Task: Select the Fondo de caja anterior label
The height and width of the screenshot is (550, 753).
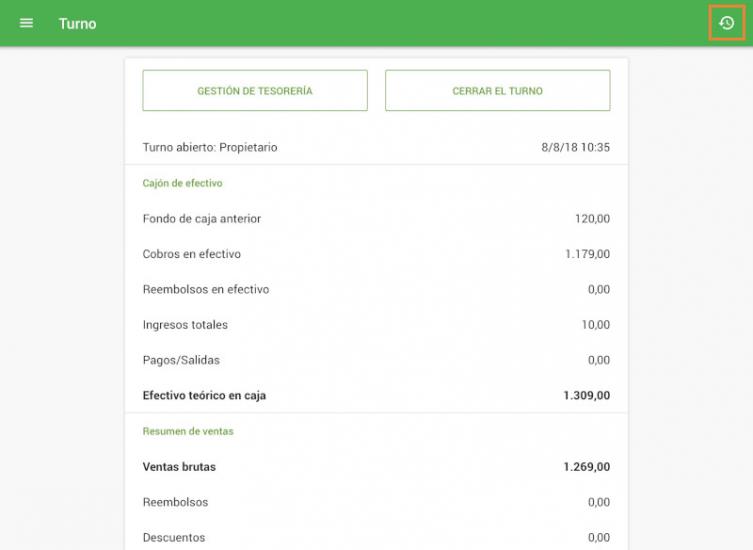Action: point(202,219)
